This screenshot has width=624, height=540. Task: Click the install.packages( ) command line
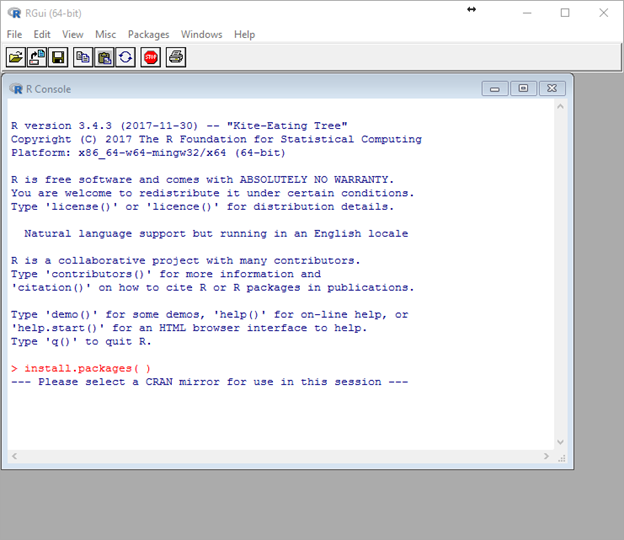click(87, 368)
